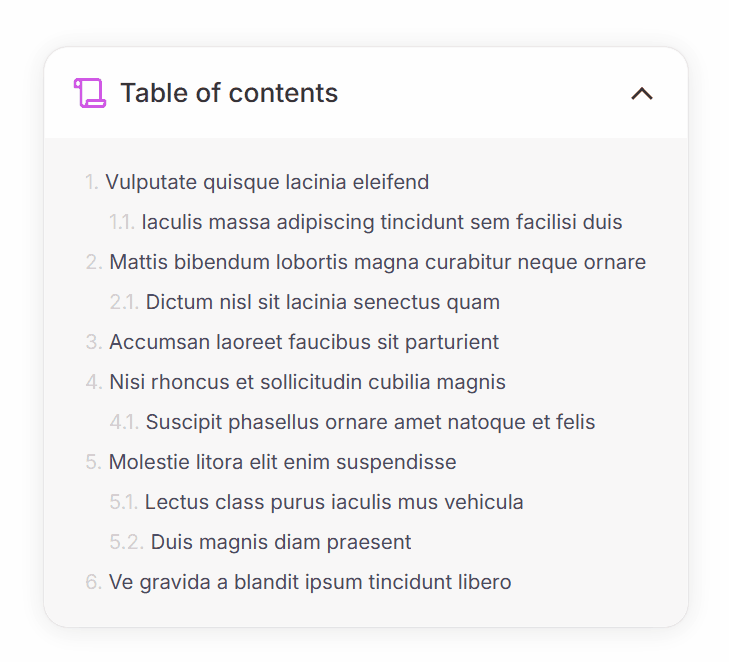Click the number 6. list marker
Image resolution: width=729 pixels, height=662 pixels.
tap(94, 582)
